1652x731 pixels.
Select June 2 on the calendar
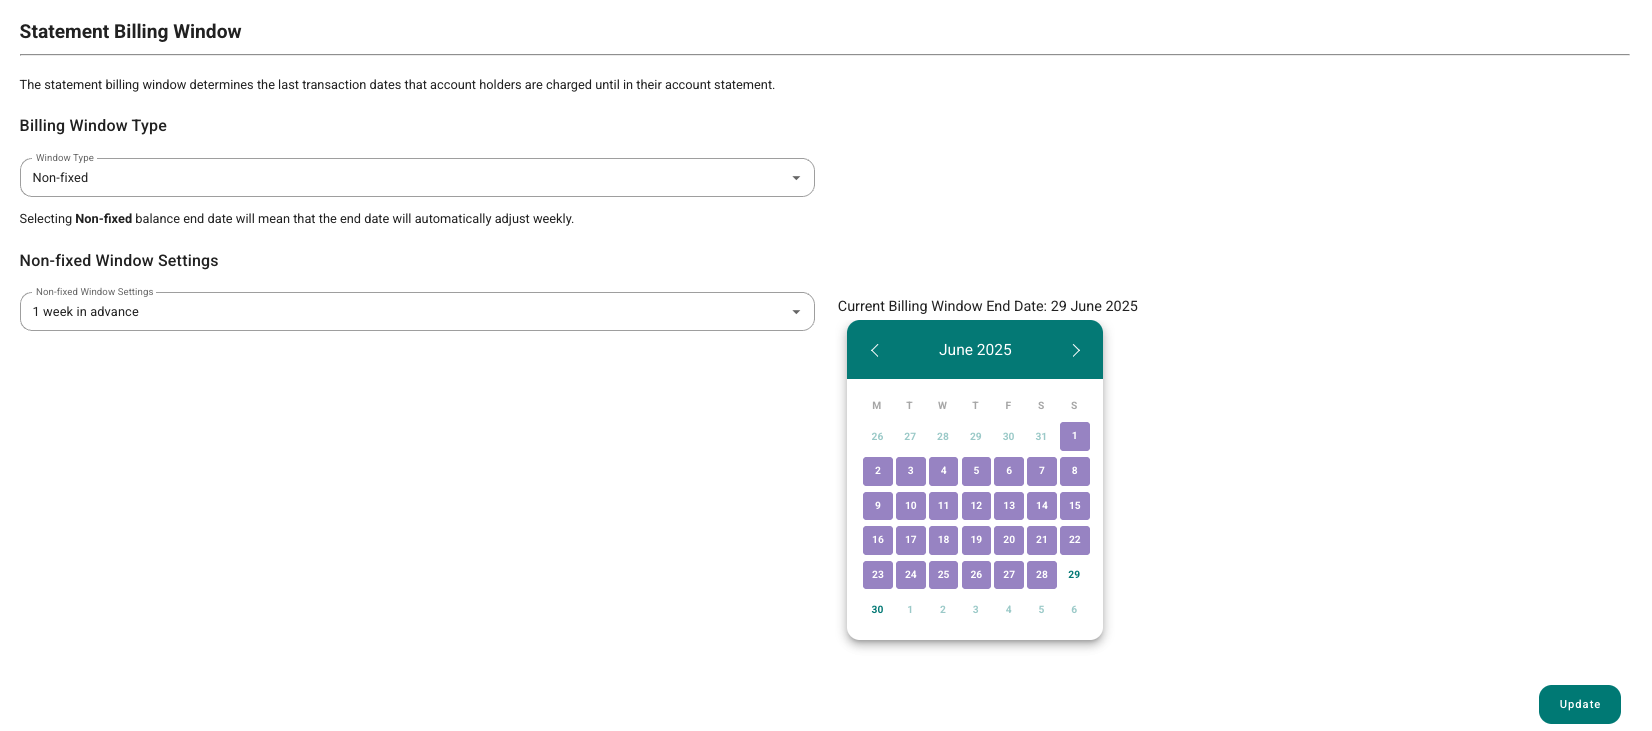877,471
